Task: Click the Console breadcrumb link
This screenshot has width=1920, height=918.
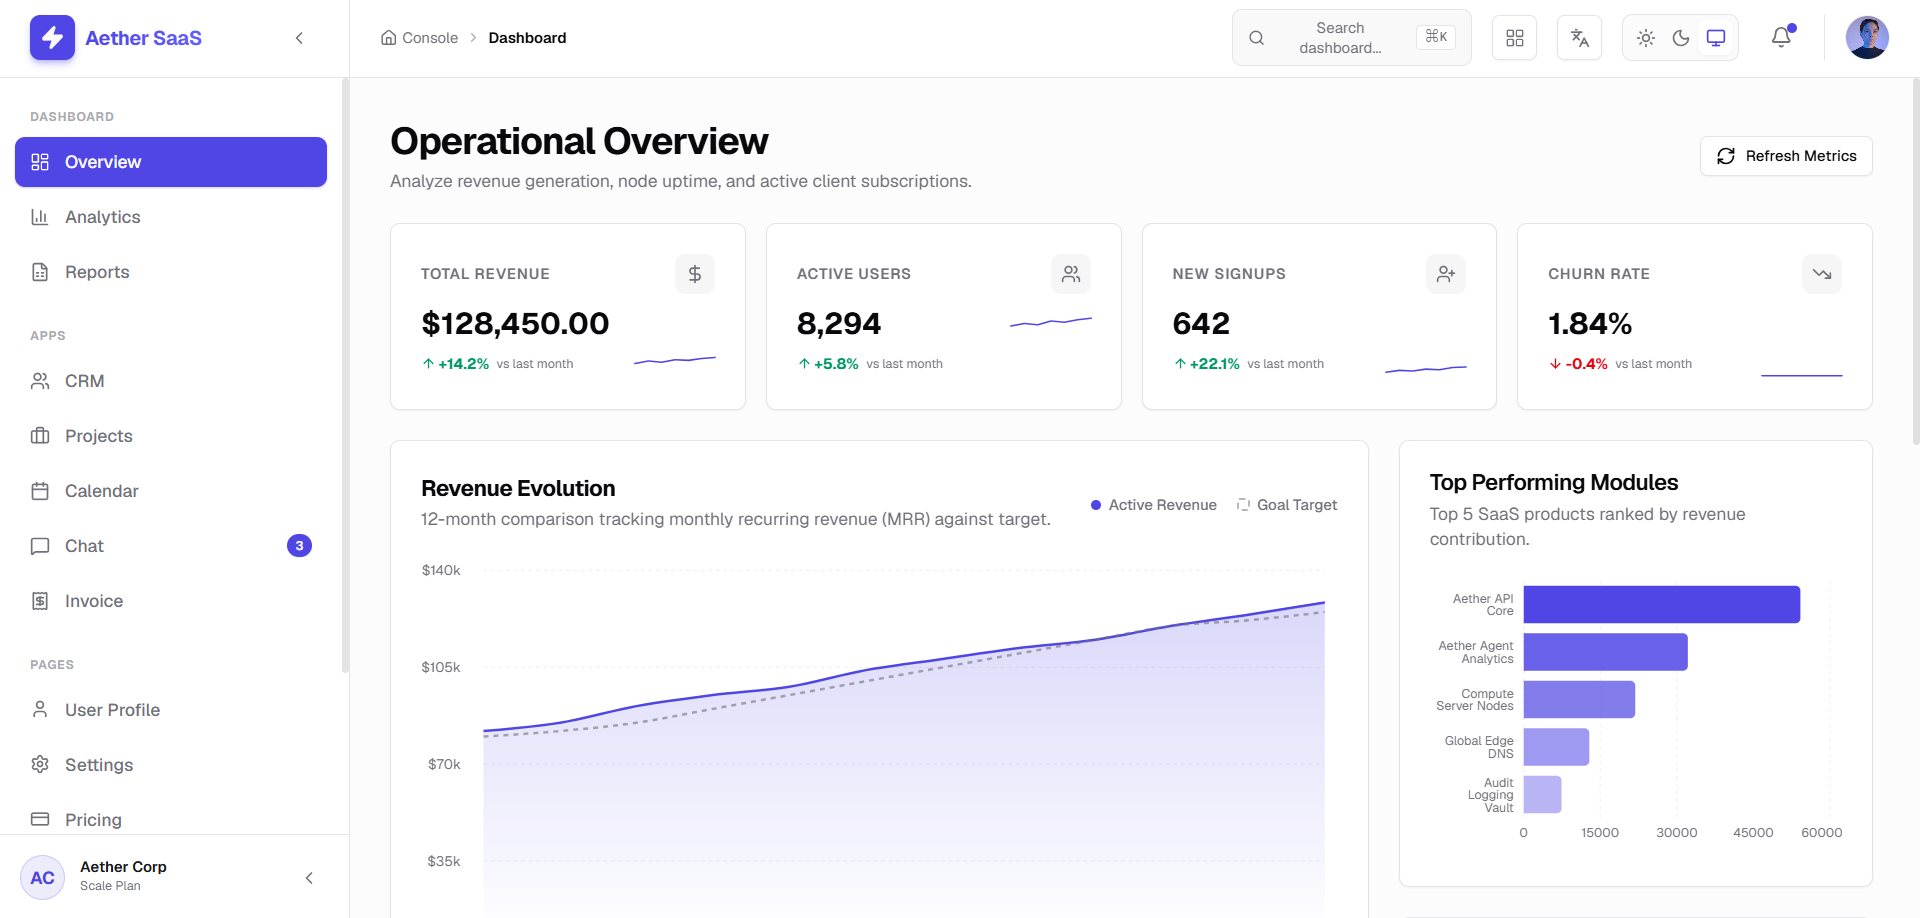Action: point(430,38)
